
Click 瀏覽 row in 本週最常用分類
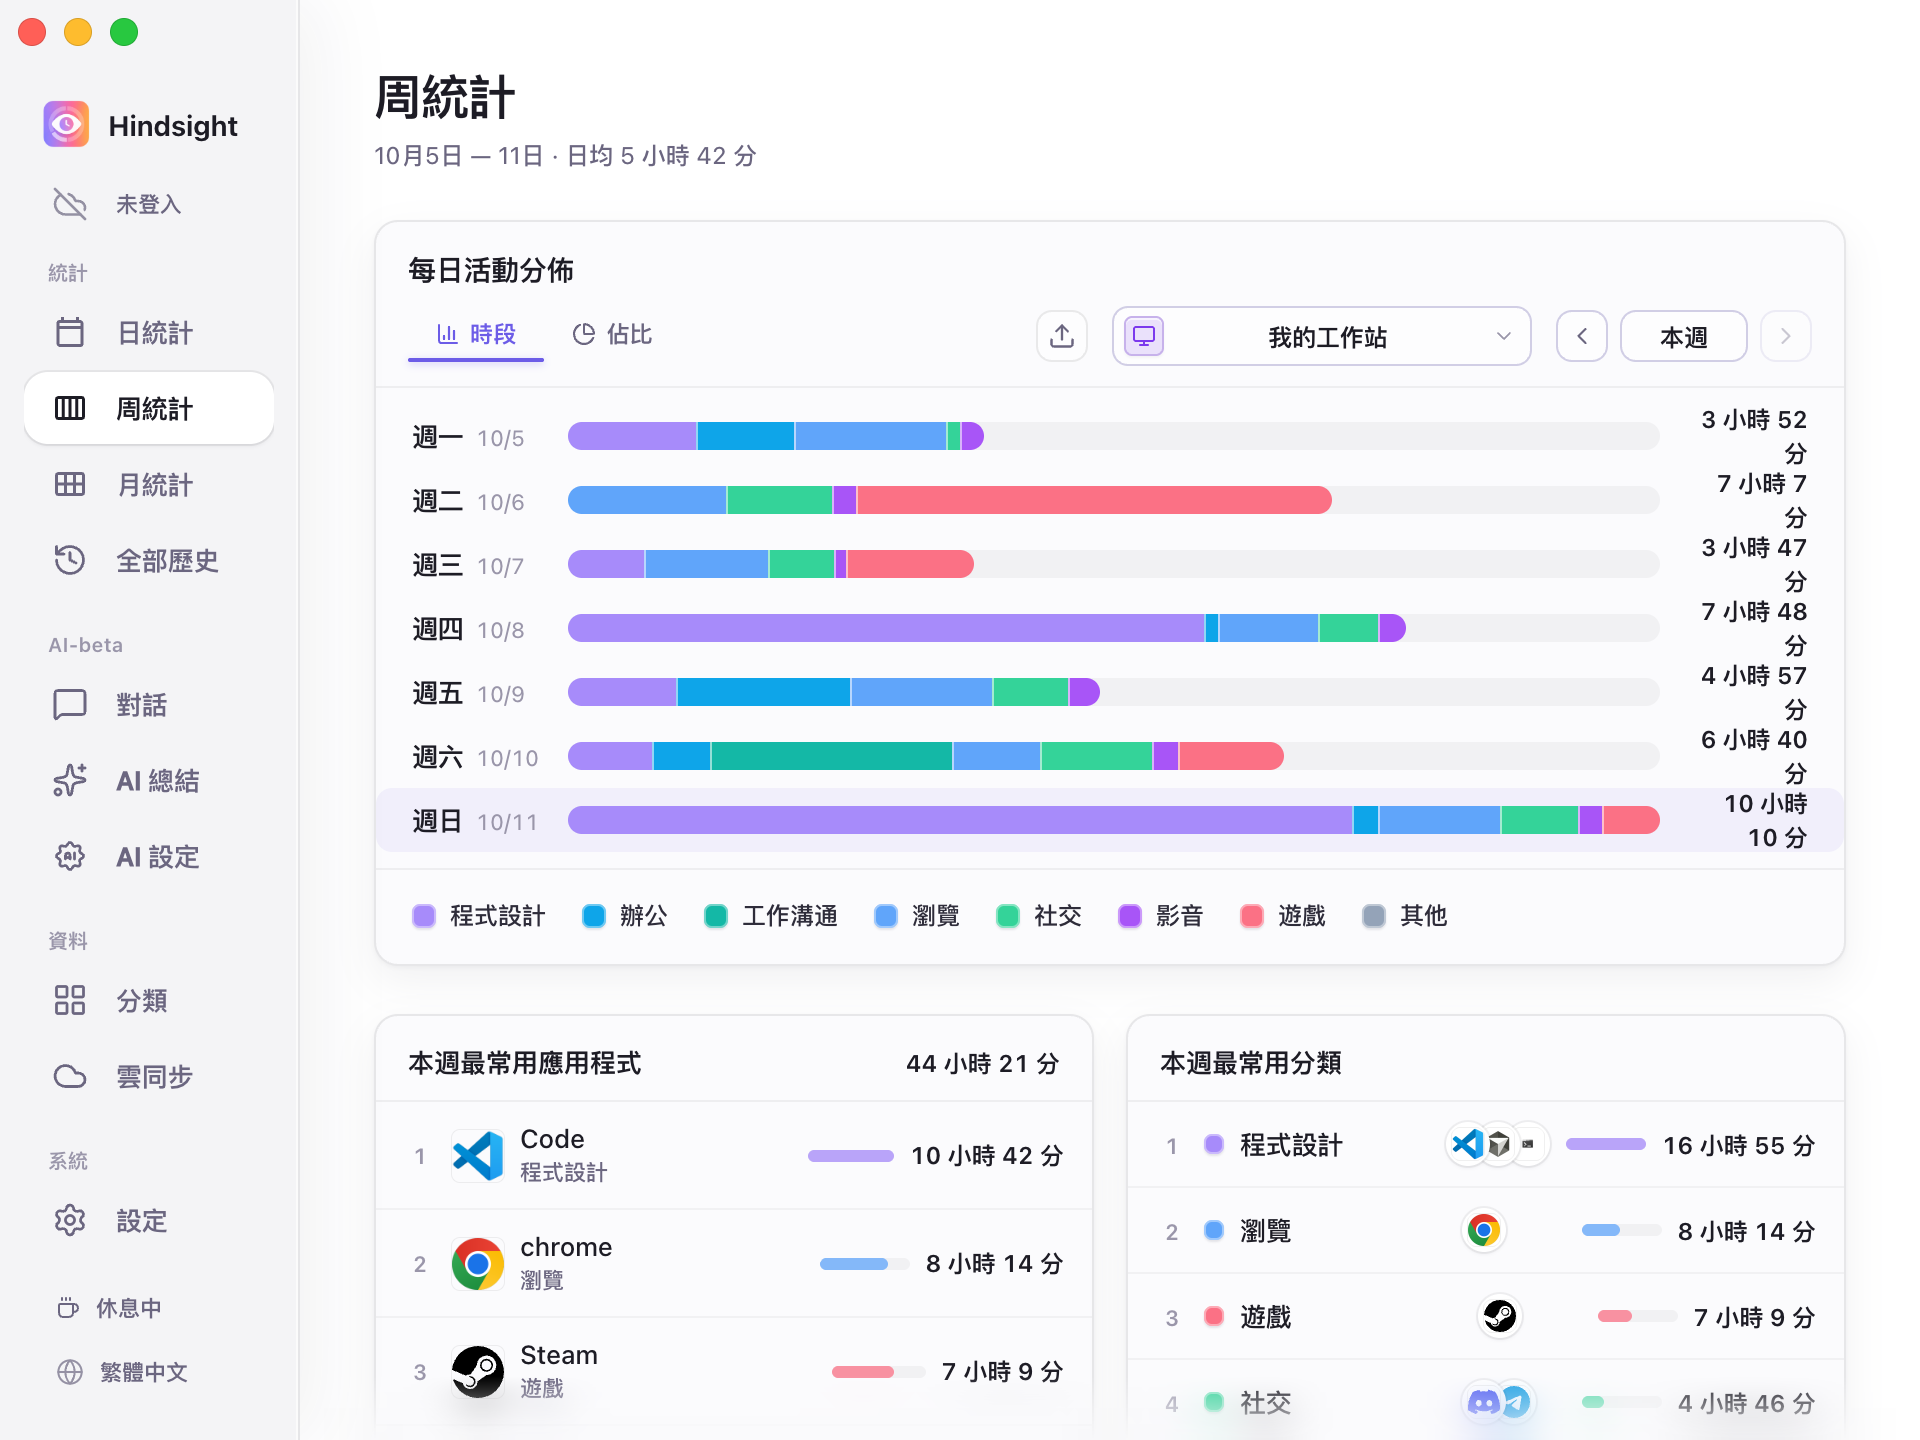pos(1486,1231)
